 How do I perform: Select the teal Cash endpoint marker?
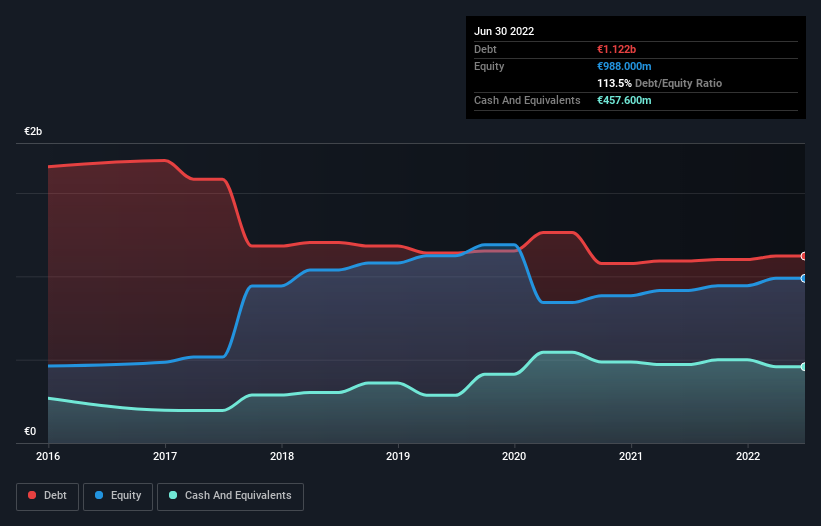tap(804, 367)
